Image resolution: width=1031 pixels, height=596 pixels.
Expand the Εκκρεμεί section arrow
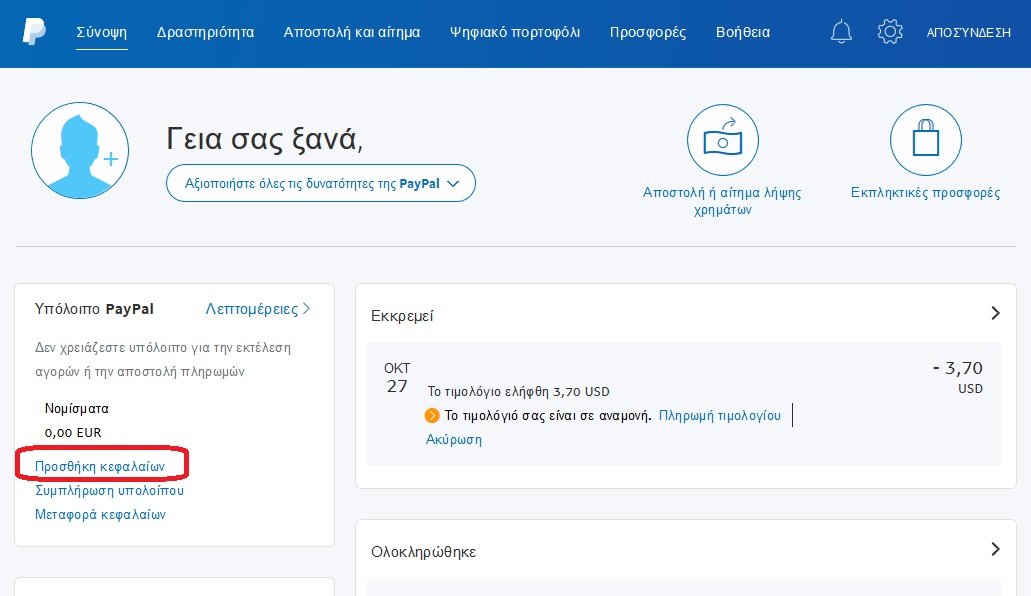tap(995, 313)
